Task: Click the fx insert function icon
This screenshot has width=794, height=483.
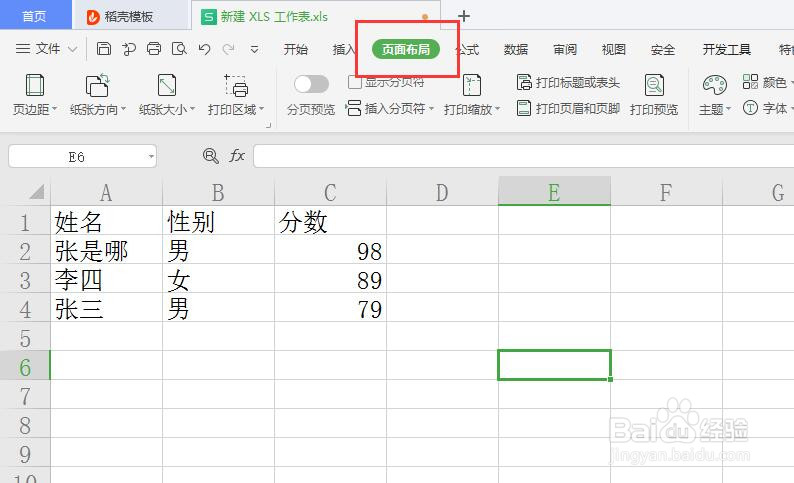Action: coord(237,155)
